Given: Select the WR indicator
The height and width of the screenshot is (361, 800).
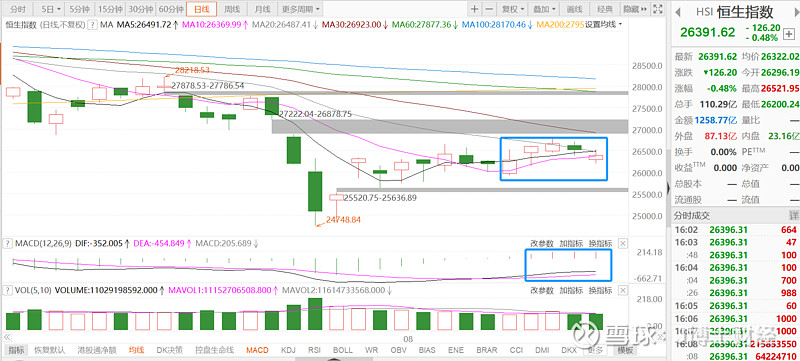Looking at the screenshot, I should pyautogui.click(x=371, y=350).
